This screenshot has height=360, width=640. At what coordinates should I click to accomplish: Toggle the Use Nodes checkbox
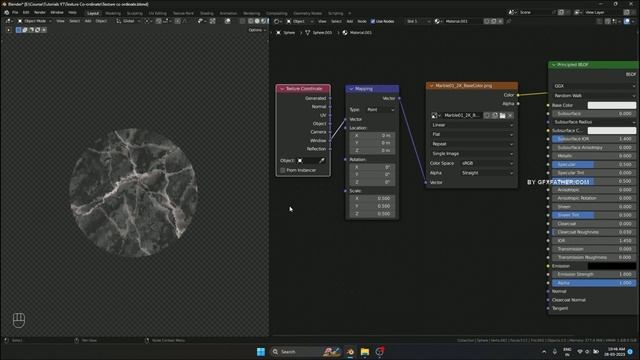click(373, 21)
